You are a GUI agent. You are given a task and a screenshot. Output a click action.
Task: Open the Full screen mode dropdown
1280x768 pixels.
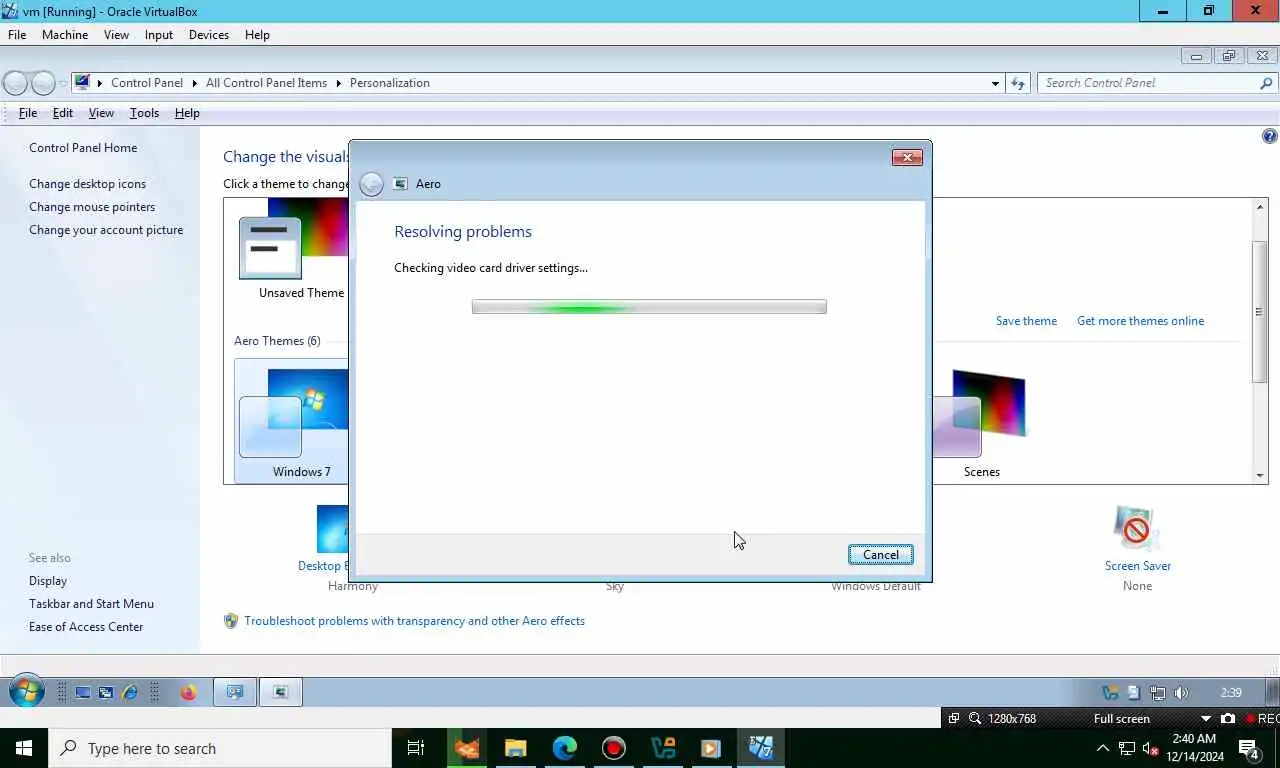point(1205,718)
